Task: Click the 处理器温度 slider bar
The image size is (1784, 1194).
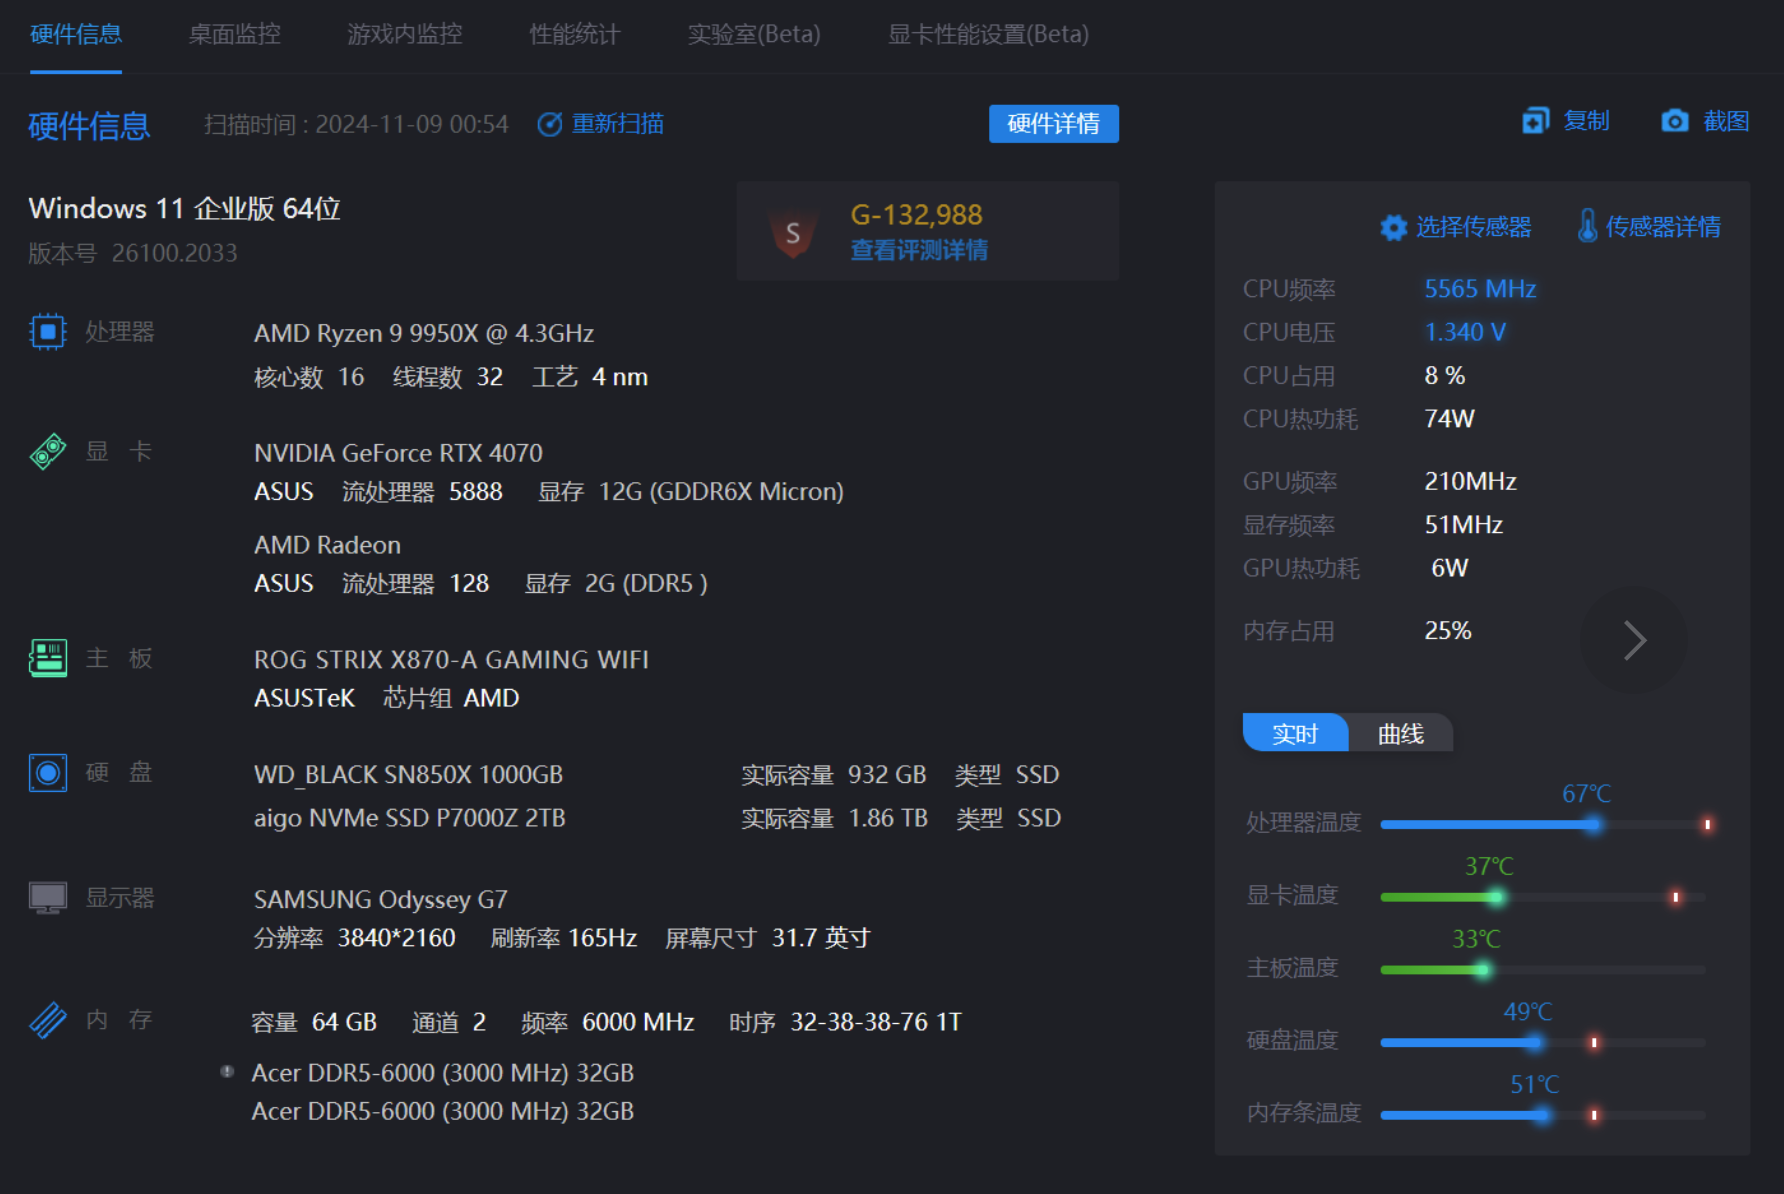Action: click(x=1542, y=825)
